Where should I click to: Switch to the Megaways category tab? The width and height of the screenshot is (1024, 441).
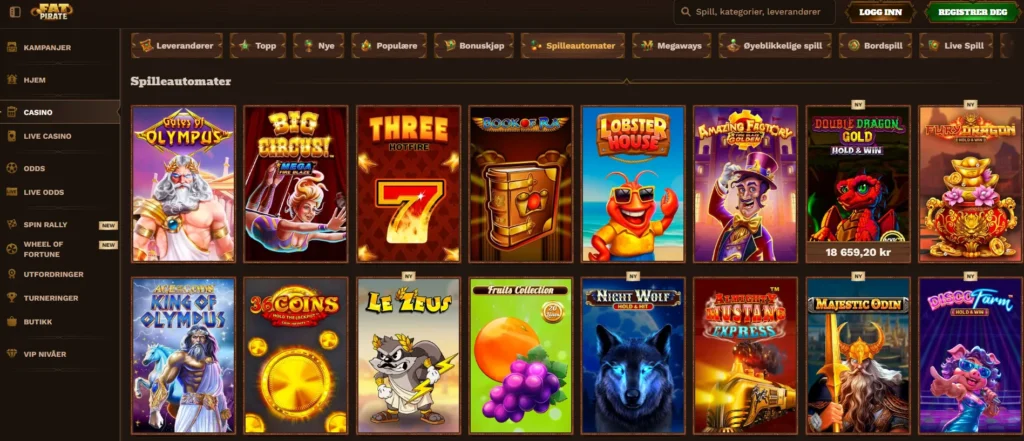[672, 46]
